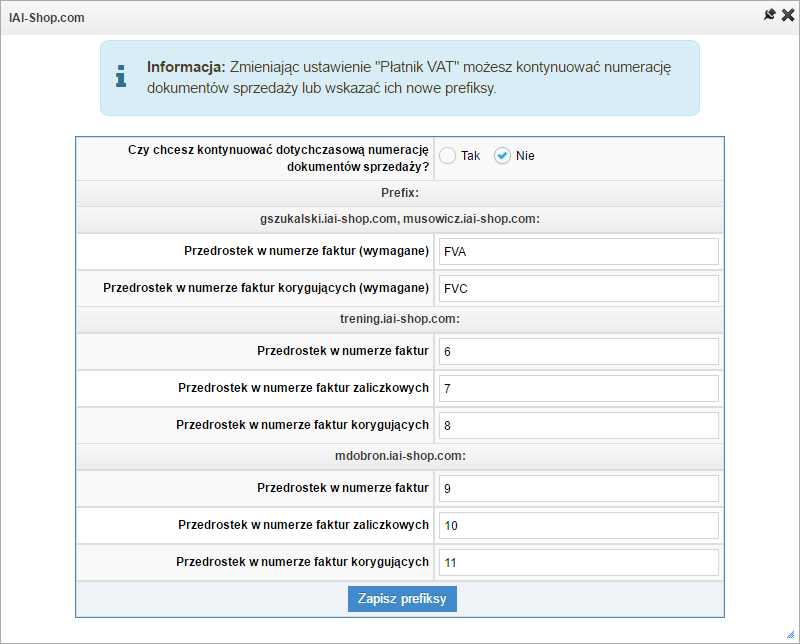This screenshot has height=644, width=800.
Task: Click the invoice prefix field containing FVA
Action: (x=578, y=251)
